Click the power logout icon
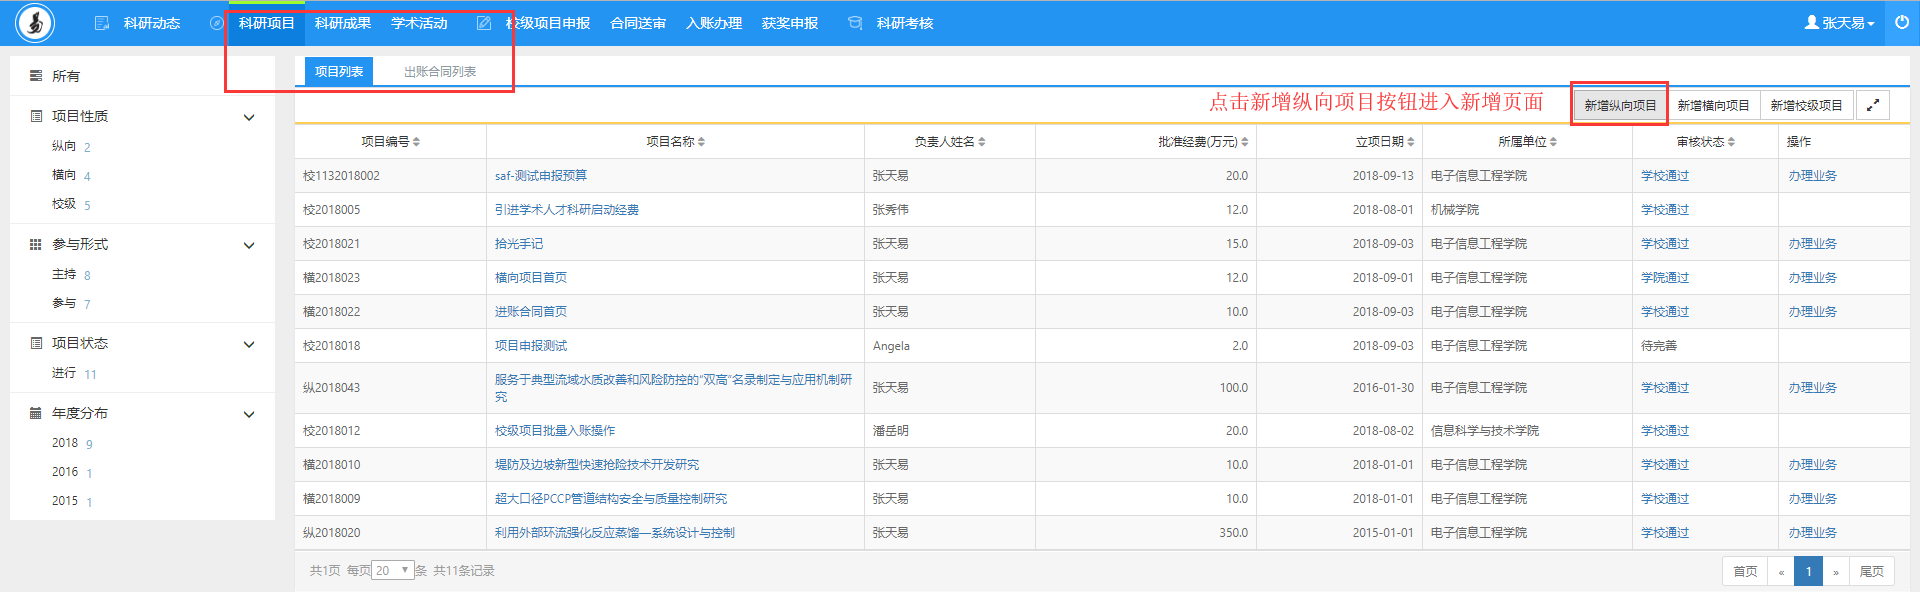1920x592 pixels. (1901, 22)
